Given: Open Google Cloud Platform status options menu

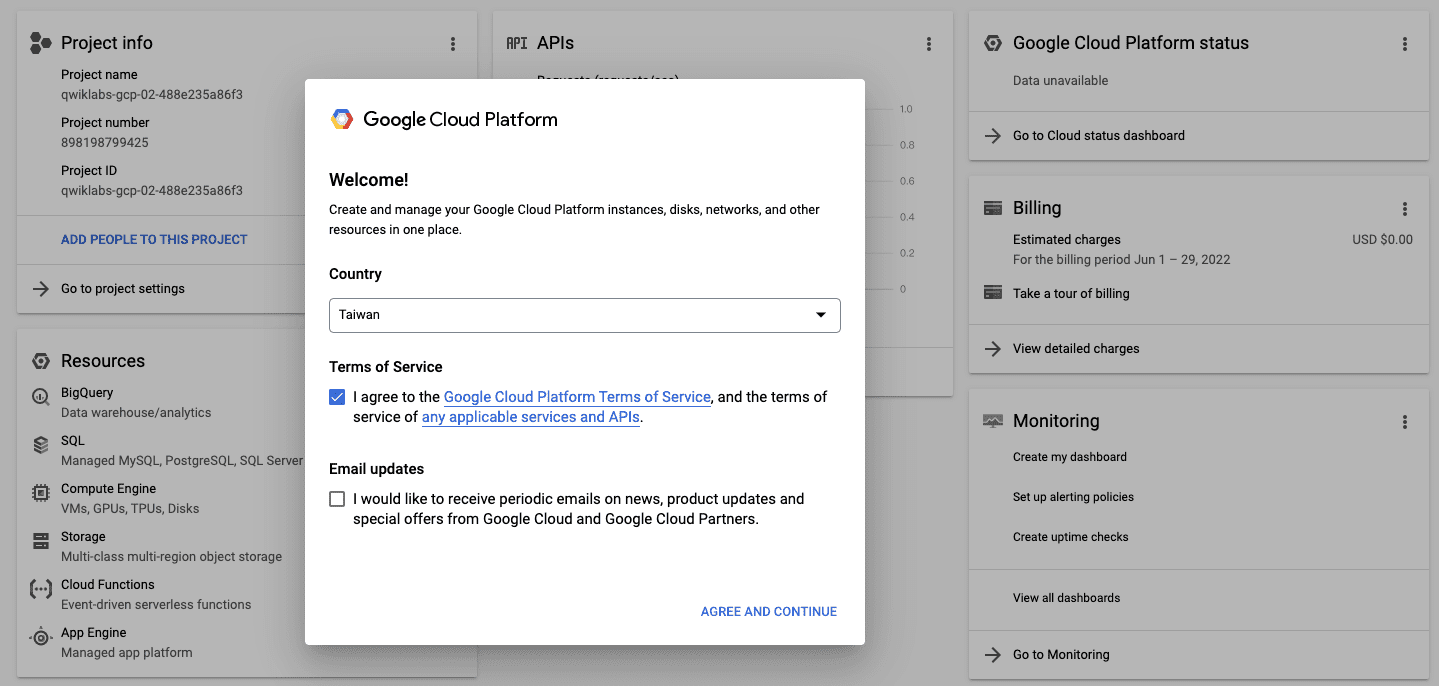Looking at the screenshot, I should pos(1405,44).
